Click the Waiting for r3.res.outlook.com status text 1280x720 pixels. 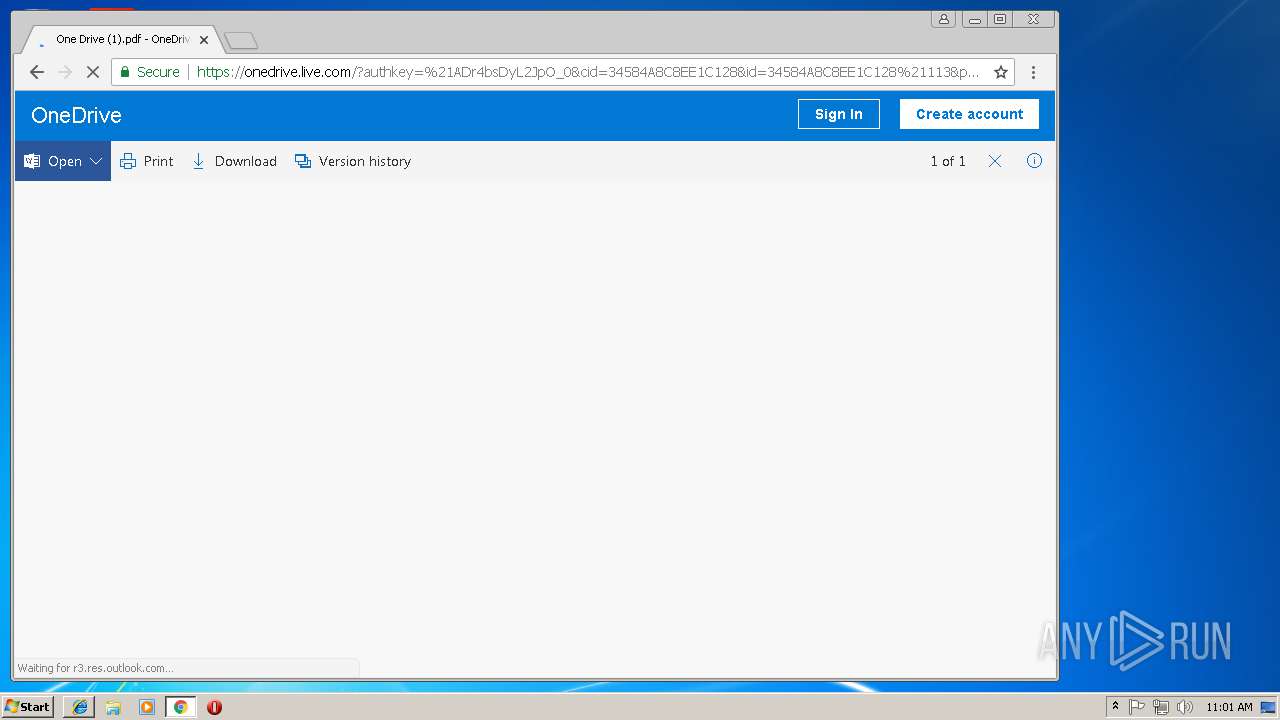[95, 668]
